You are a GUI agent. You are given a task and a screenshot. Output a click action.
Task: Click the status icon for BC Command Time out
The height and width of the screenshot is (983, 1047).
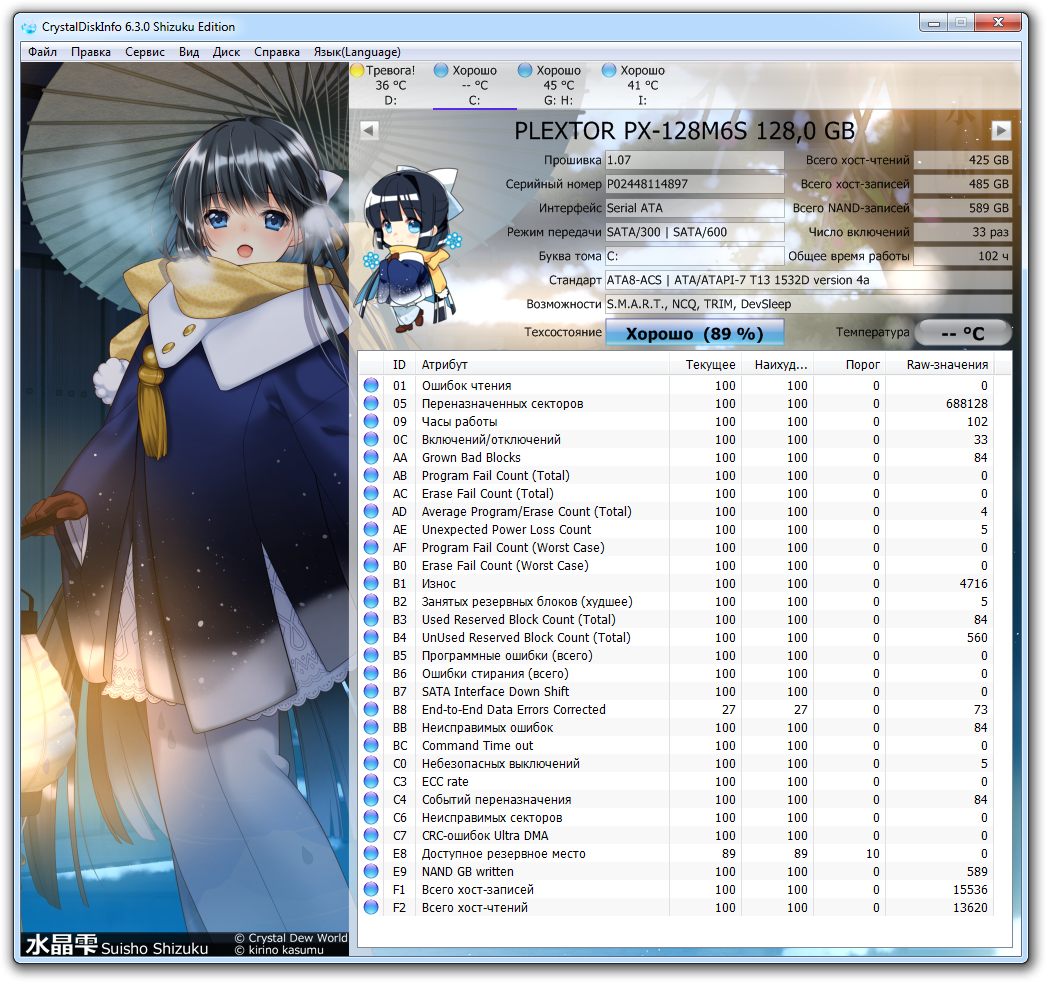[371, 746]
